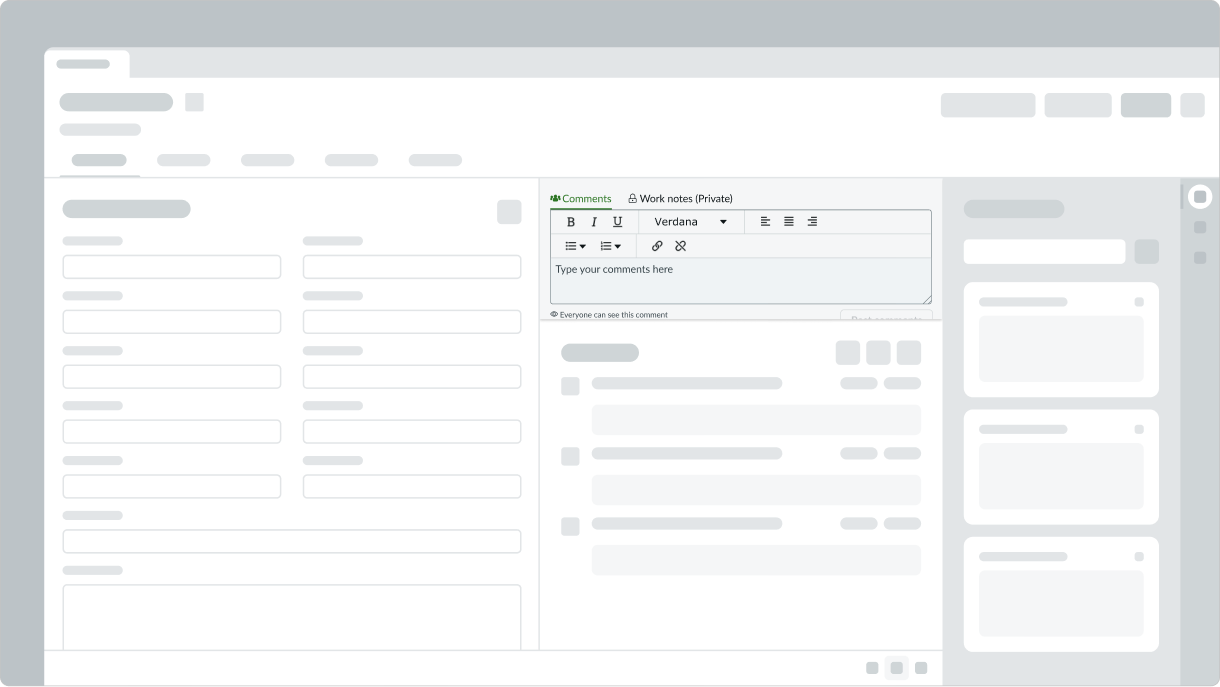
Task: Toggle everyone can see this comment
Action: tap(610, 314)
